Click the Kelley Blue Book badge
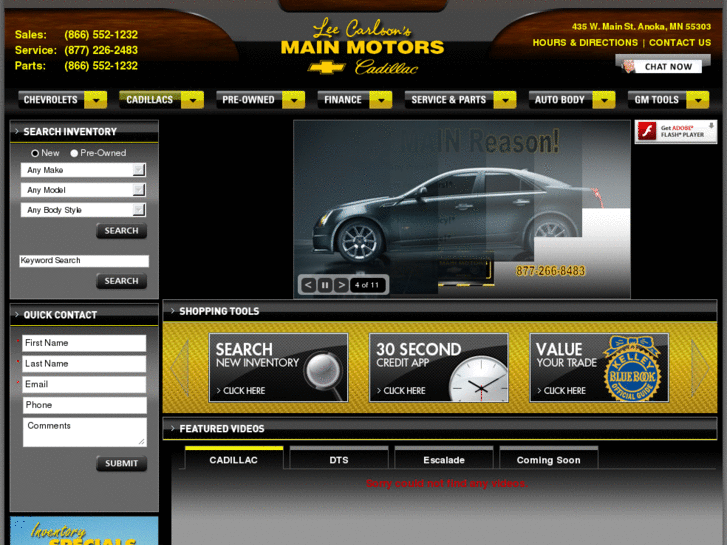The width and height of the screenshot is (727, 545). [x=632, y=369]
